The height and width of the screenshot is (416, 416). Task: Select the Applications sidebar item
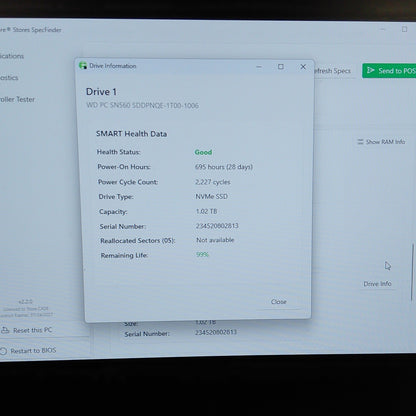point(12,56)
